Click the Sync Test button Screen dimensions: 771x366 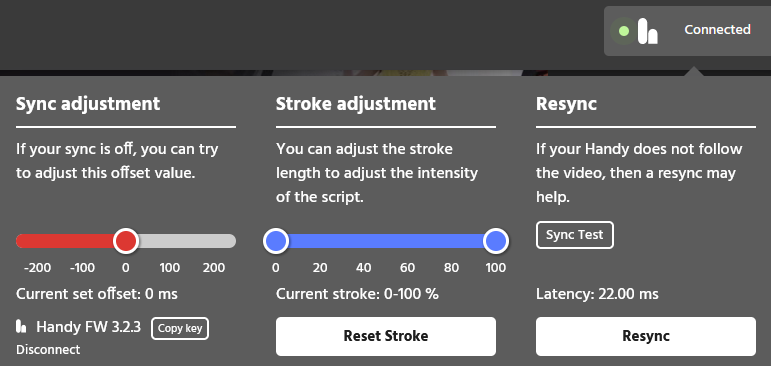574,235
